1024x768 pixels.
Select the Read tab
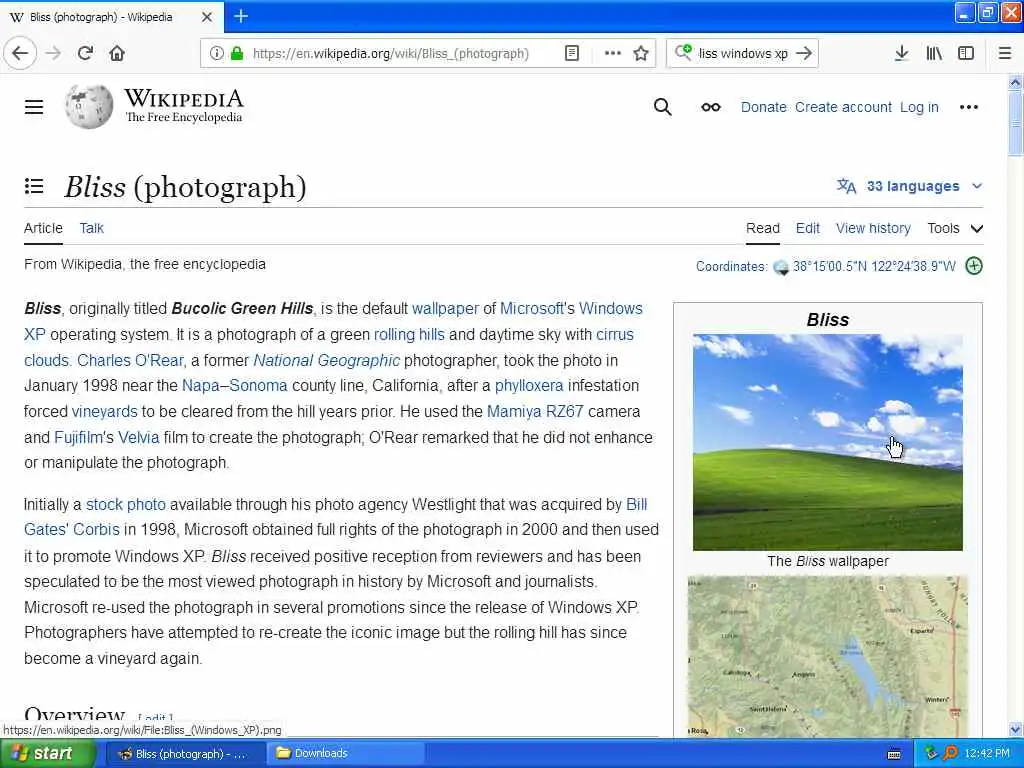(763, 229)
